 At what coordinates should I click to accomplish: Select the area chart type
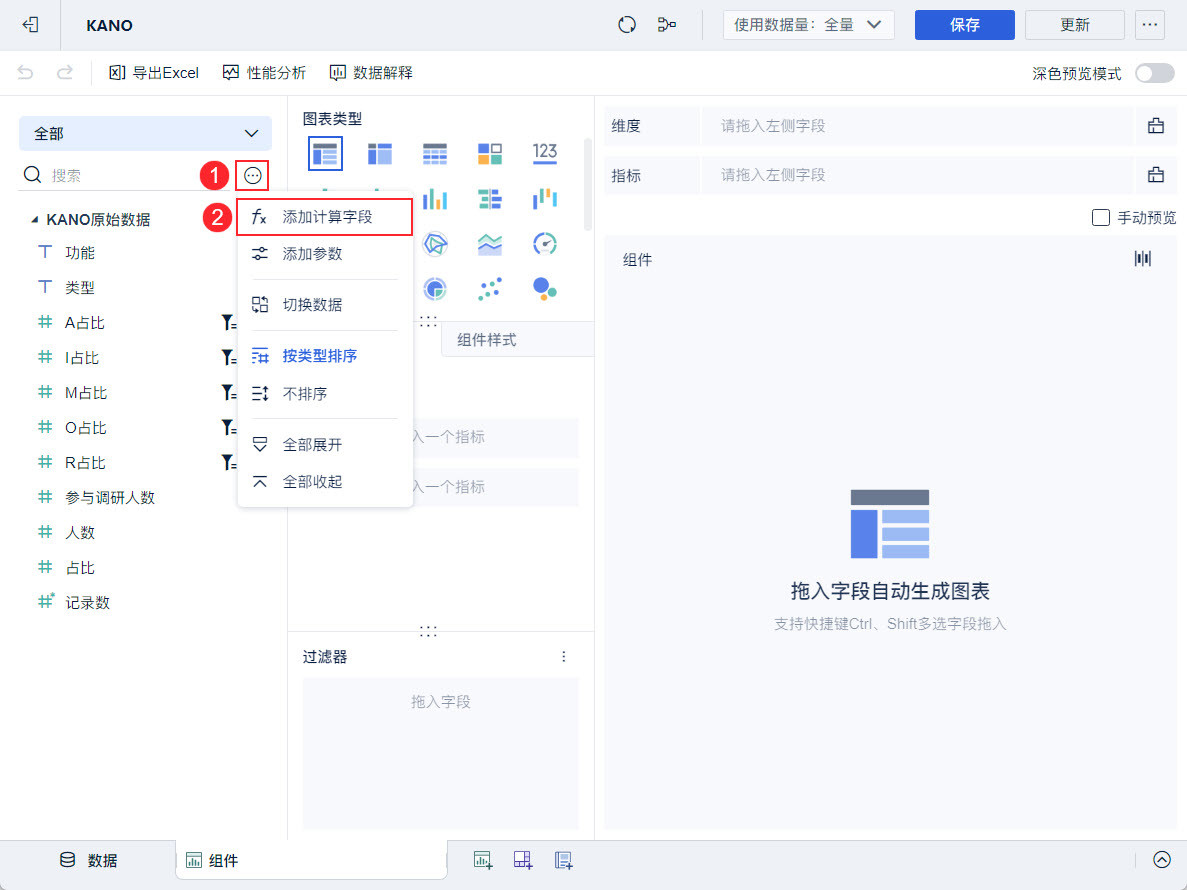pyautogui.click(x=490, y=244)
